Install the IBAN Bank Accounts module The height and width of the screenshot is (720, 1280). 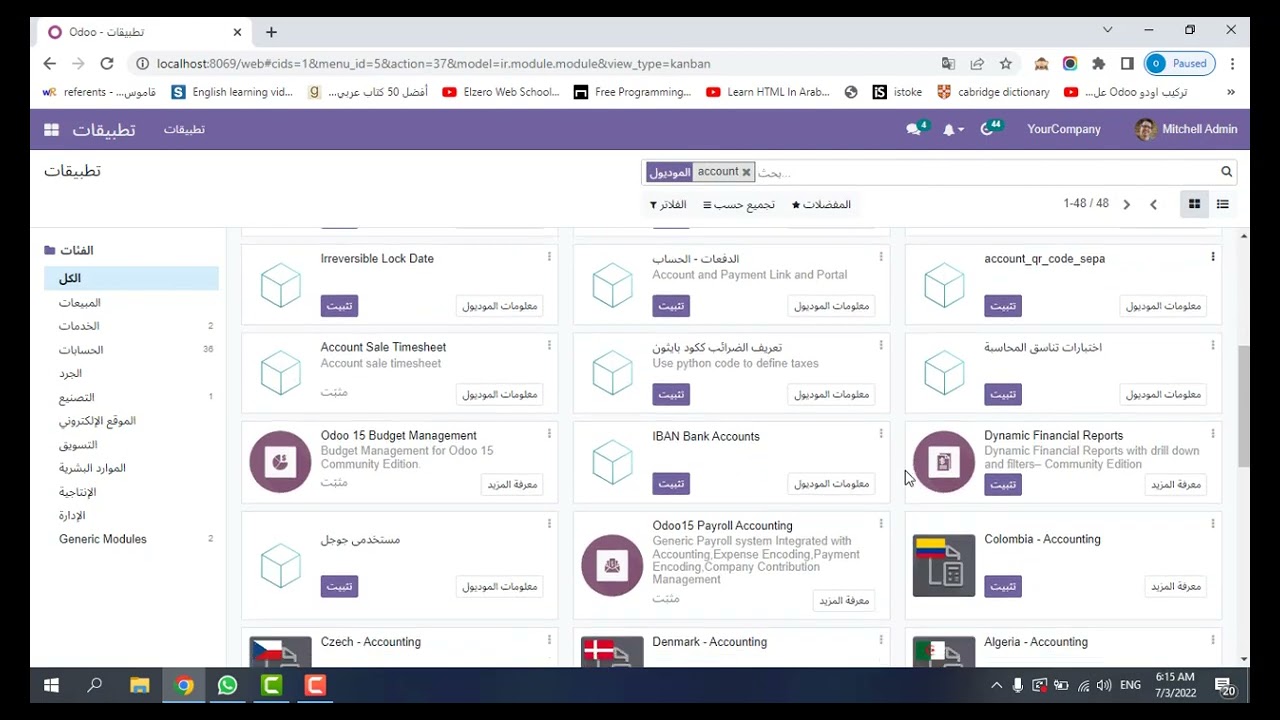tap(671, 484)
